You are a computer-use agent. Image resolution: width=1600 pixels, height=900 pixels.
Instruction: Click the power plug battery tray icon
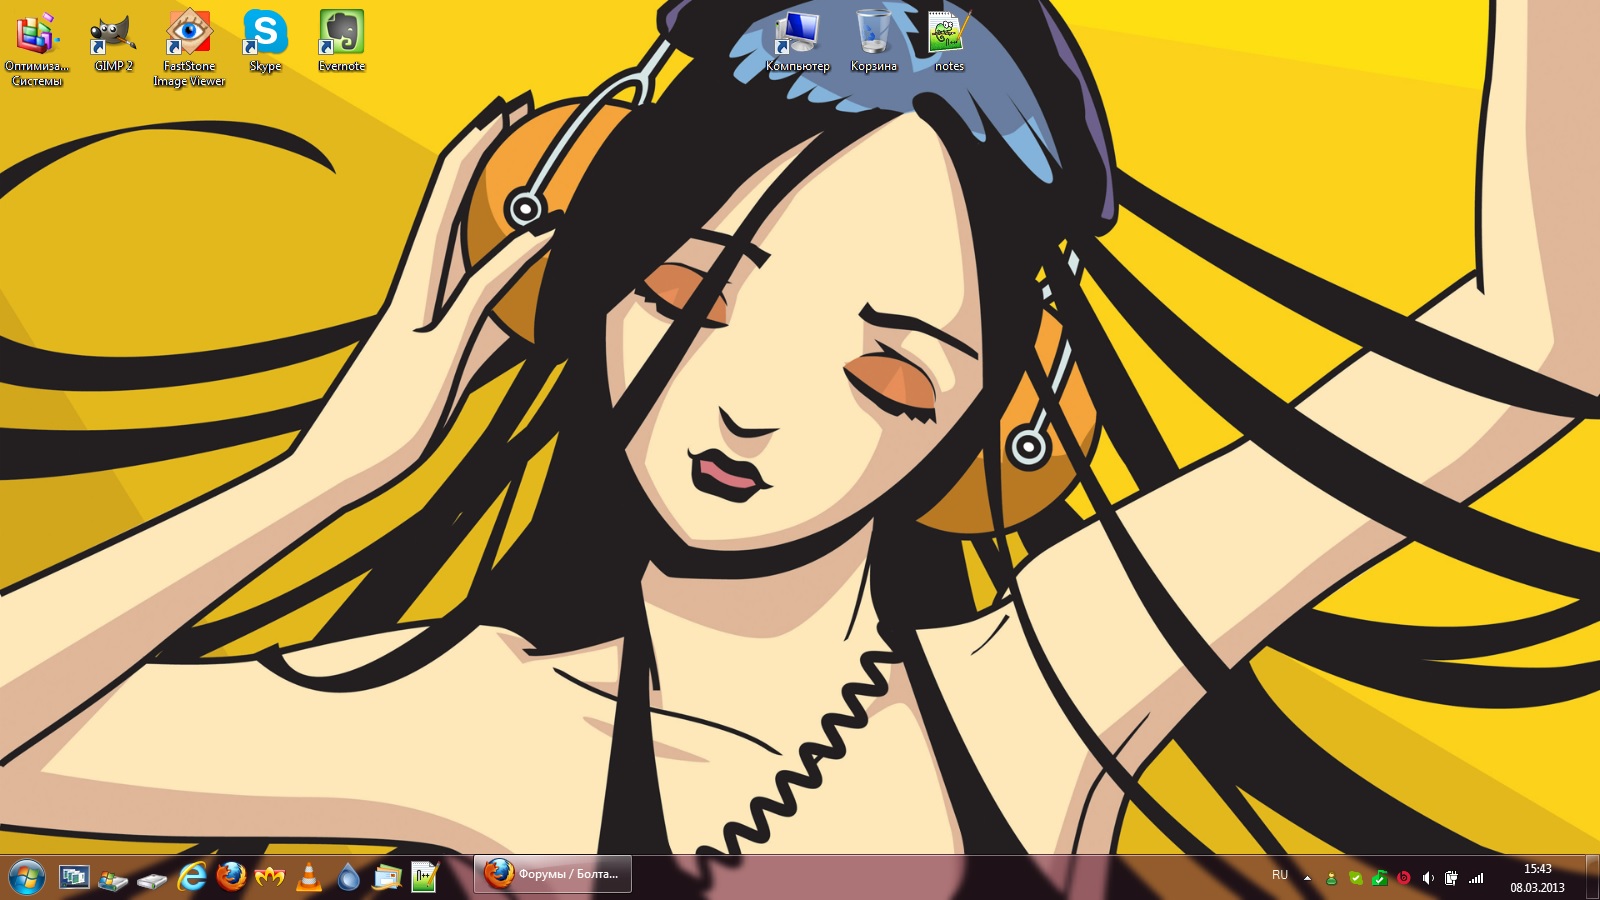point(1452,878)
